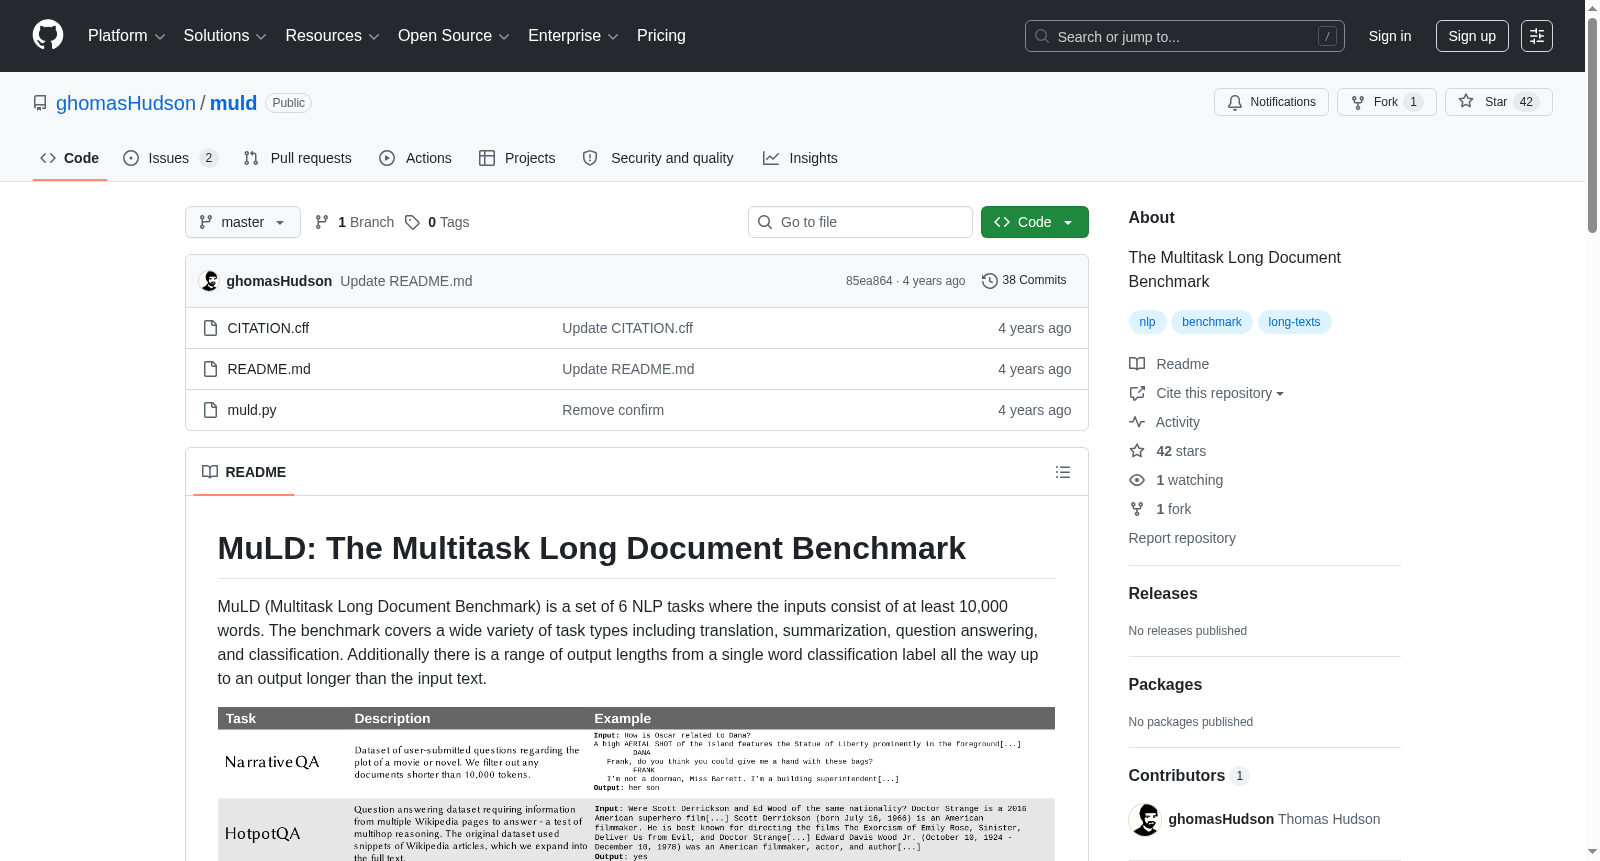Open the Insights tab

coord(800,158)
